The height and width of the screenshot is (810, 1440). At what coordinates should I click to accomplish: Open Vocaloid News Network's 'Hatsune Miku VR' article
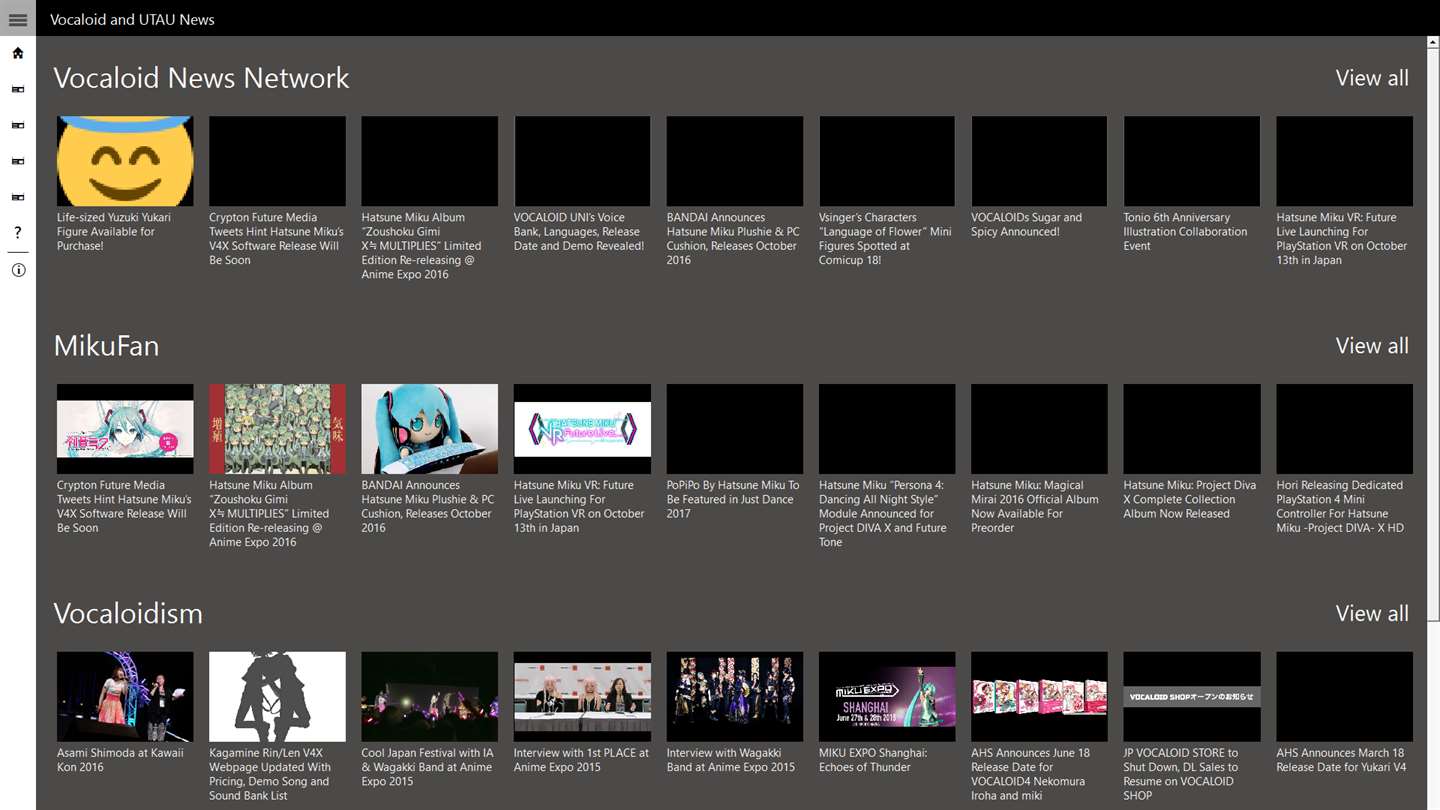1344,190
